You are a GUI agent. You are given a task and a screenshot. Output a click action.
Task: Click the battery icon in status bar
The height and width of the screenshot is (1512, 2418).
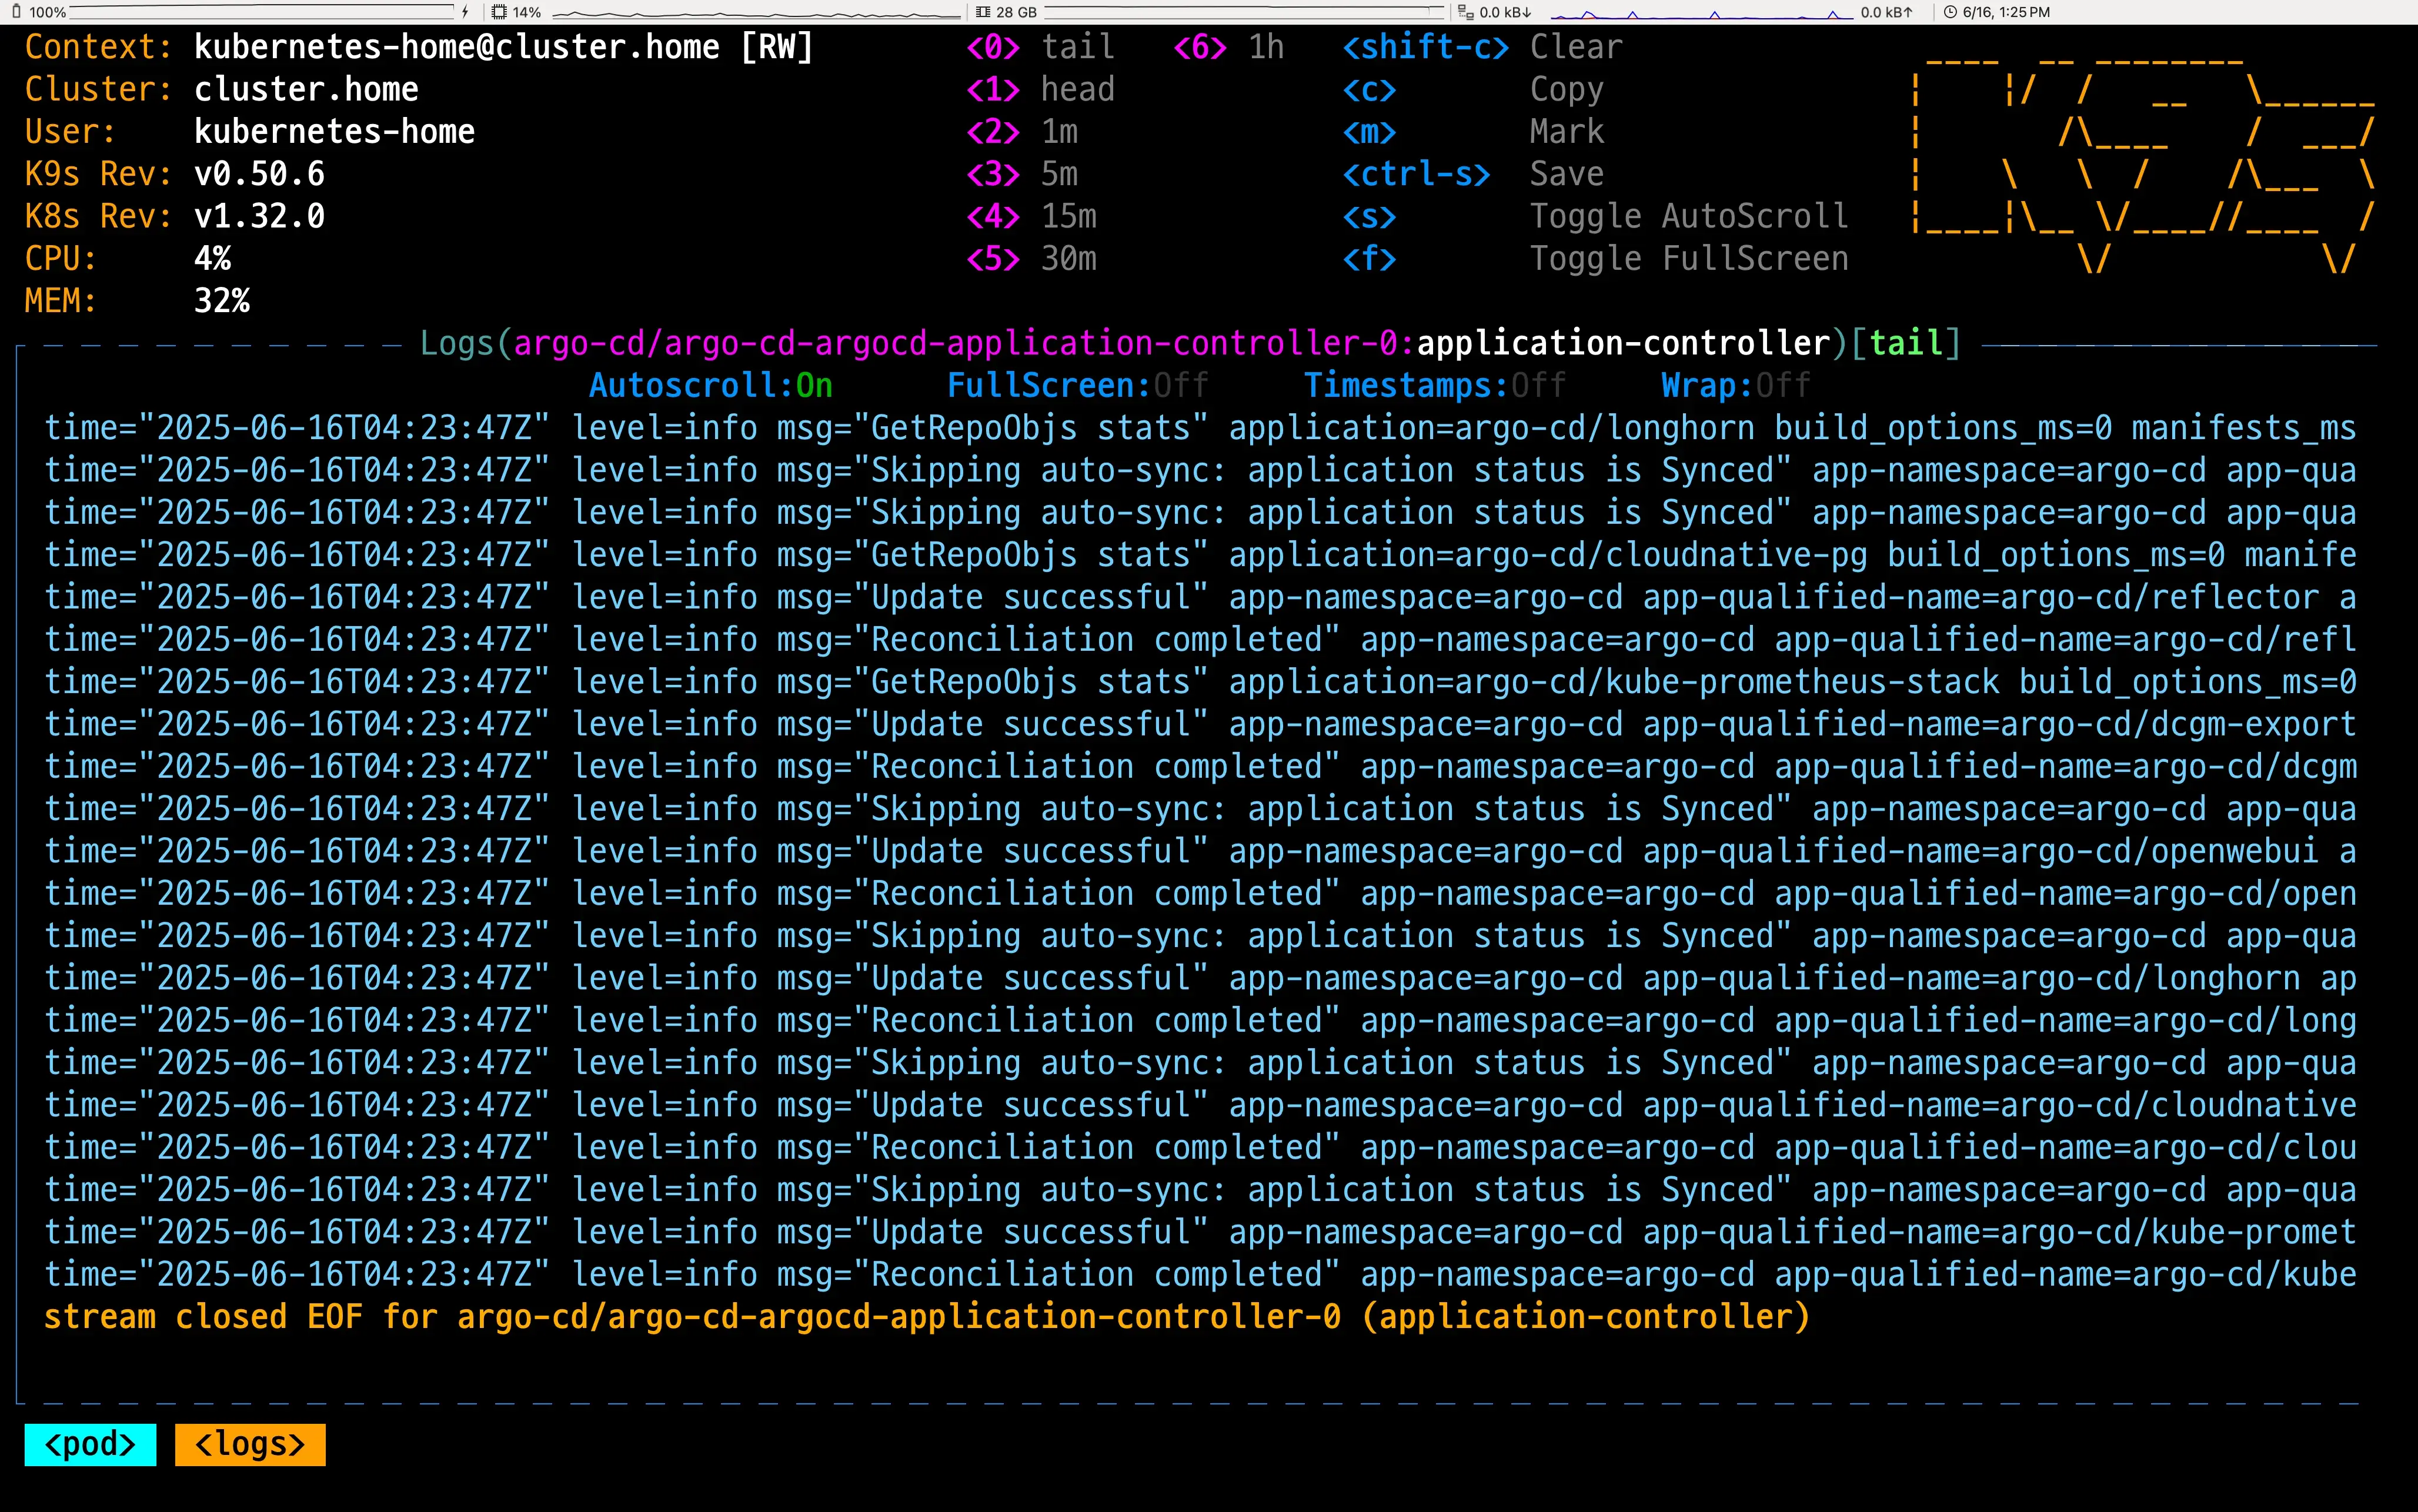(x=15, y=12)
